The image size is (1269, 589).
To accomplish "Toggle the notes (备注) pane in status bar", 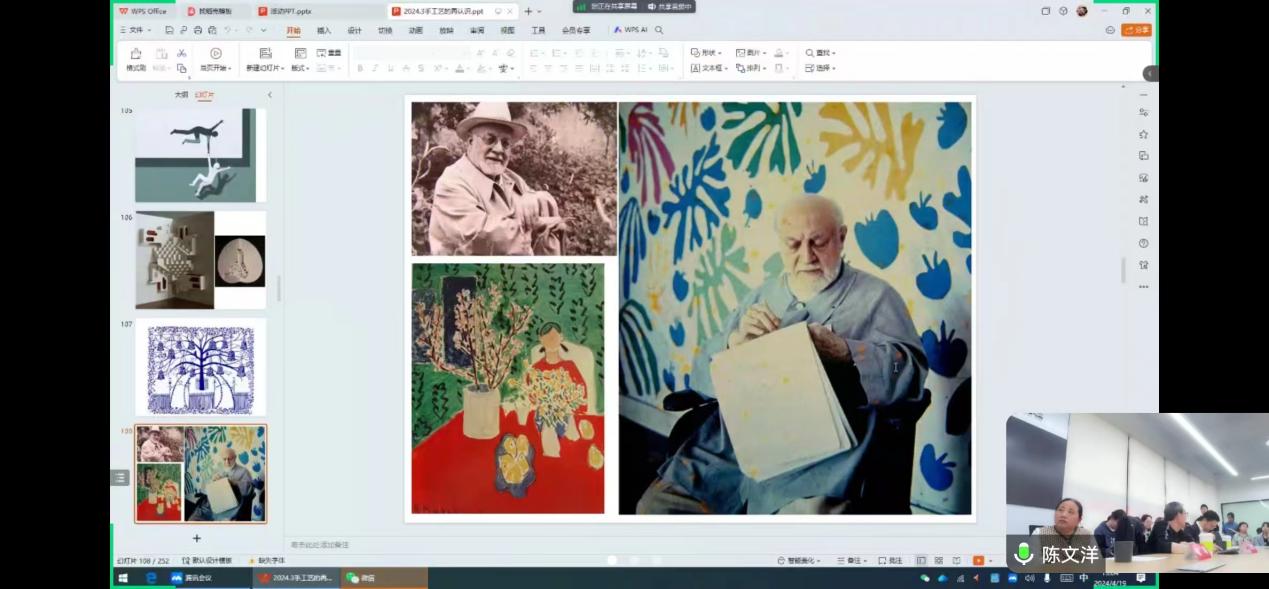I will (x=851, y=560).
